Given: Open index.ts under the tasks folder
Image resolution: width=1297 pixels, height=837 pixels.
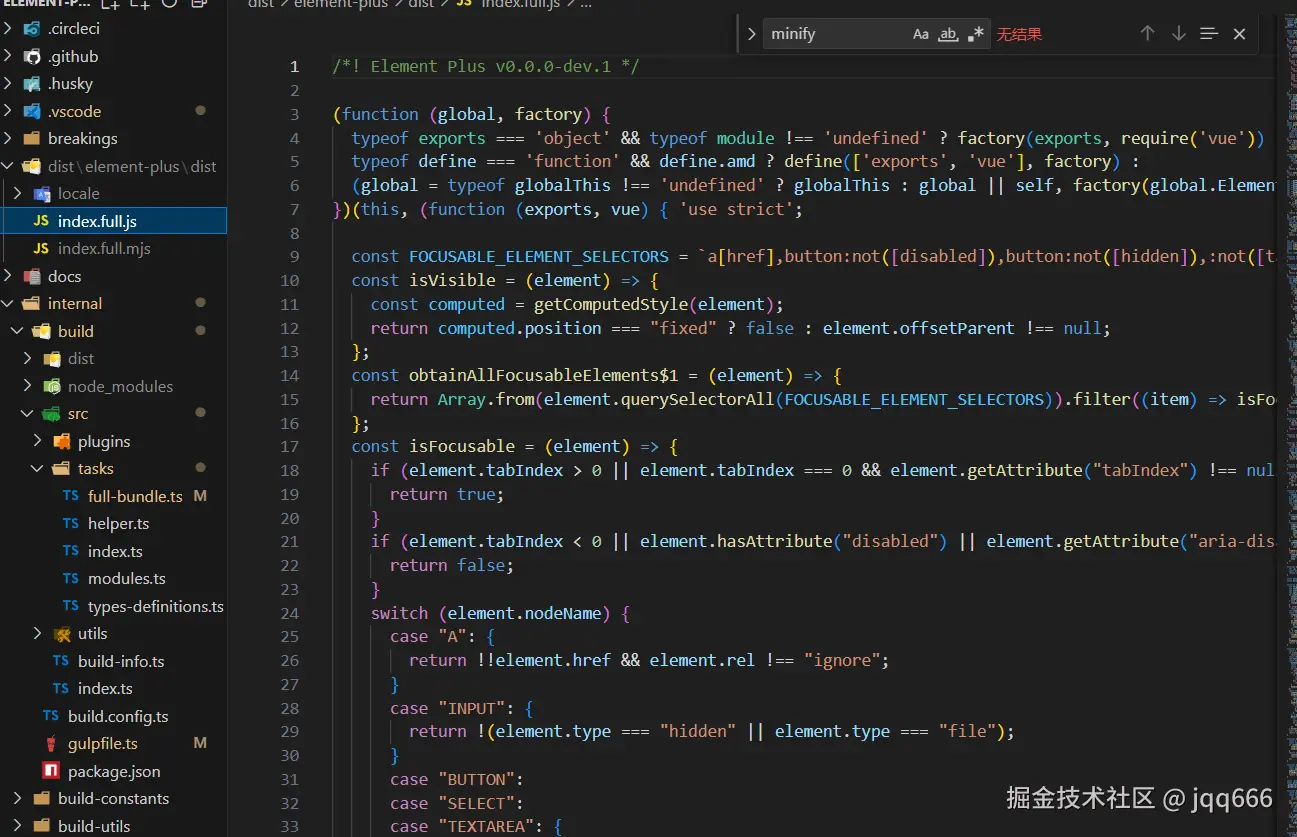Looking at the screenshot, I should click(x=115, y=552).
